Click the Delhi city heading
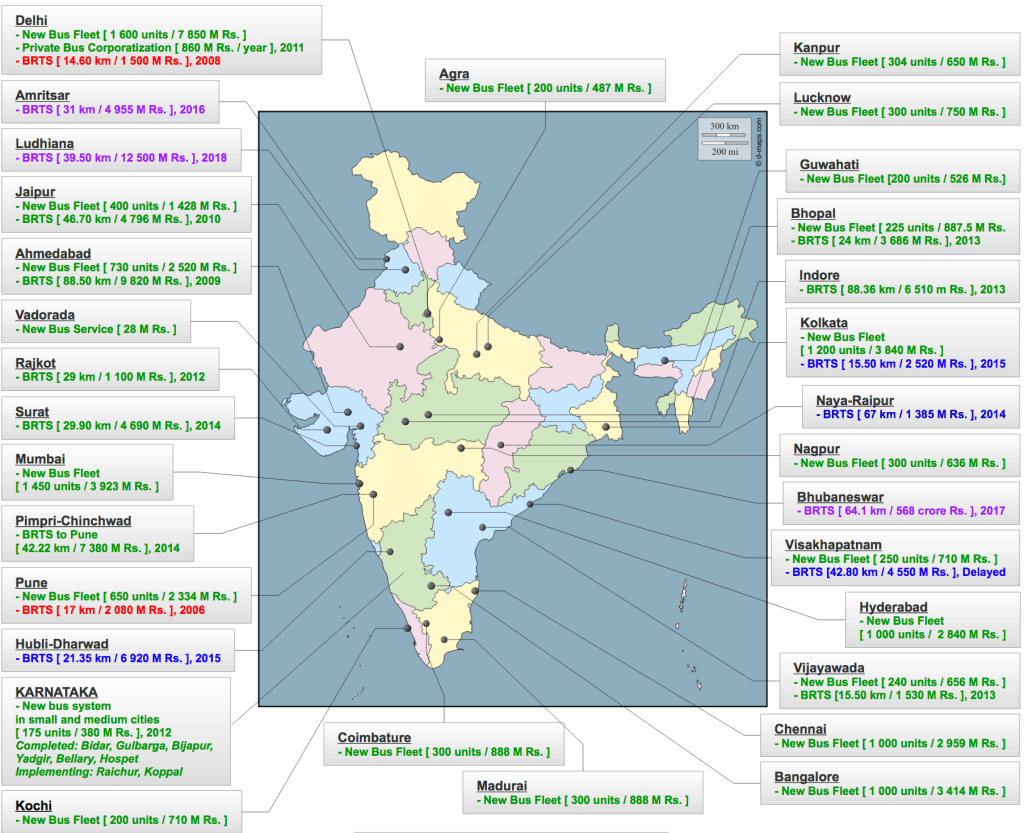 coord(31,20)
